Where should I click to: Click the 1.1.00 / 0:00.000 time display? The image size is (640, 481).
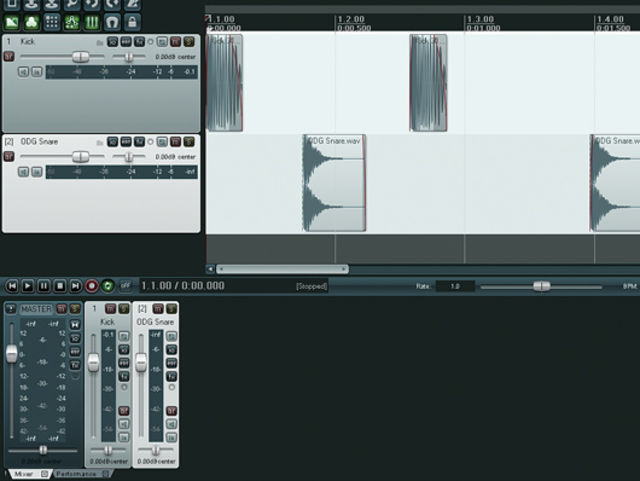182,286
